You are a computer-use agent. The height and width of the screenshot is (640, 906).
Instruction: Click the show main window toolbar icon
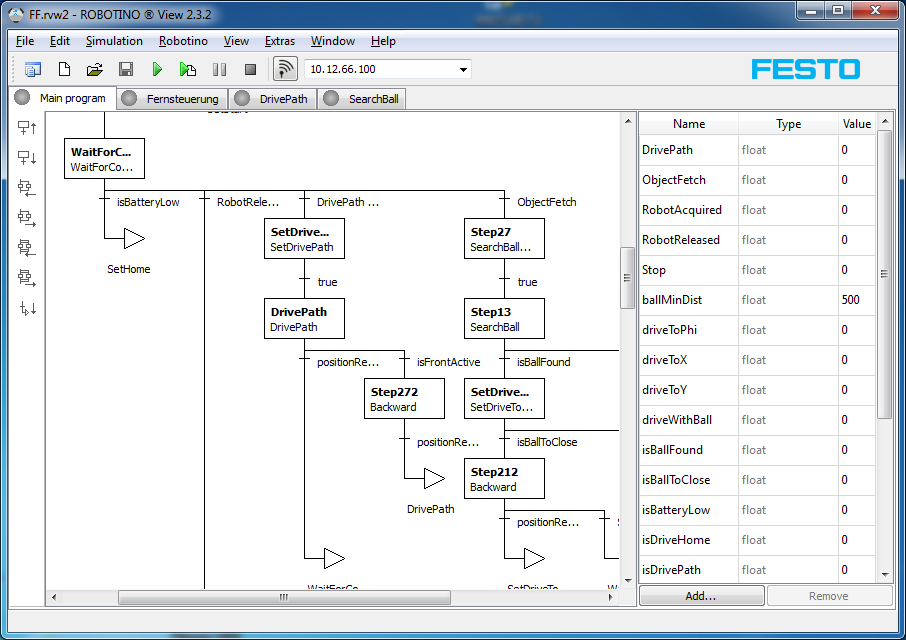pyautogui.click(x=32, y=69)
